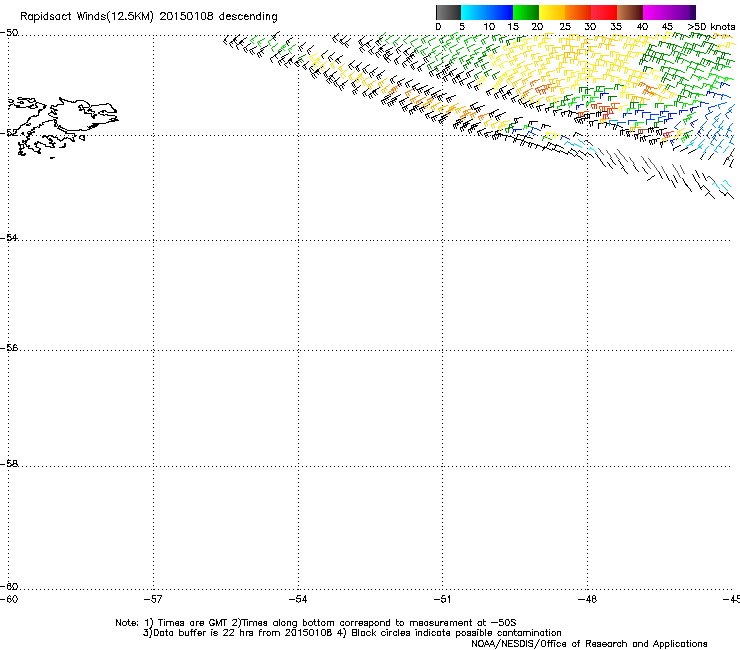740x650 pixels.
Task: Click the longitude label -51 on bottom axis
Action: pos(442,599)
